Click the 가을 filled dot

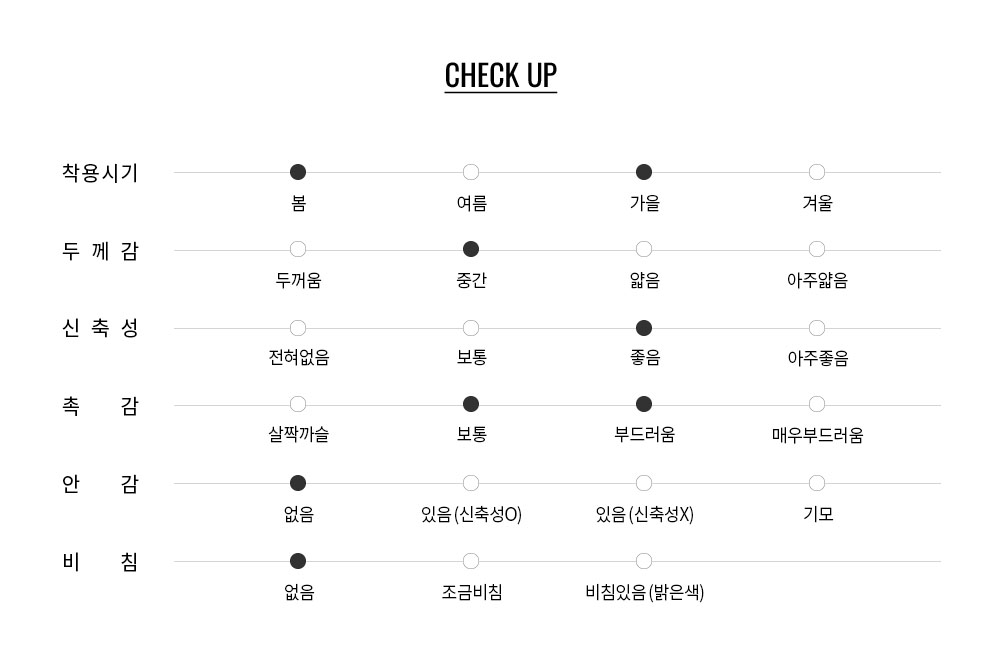644,172
